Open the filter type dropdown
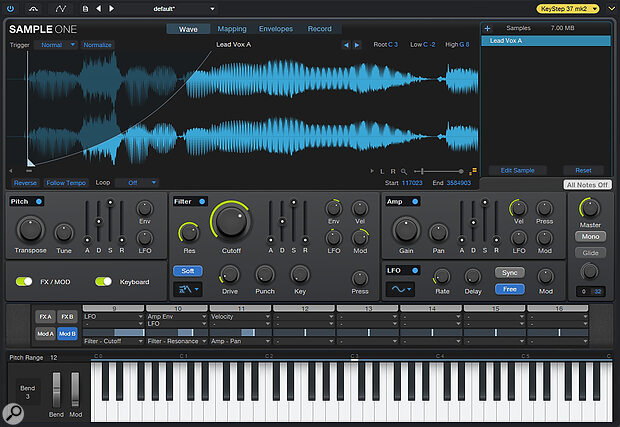 188,289
